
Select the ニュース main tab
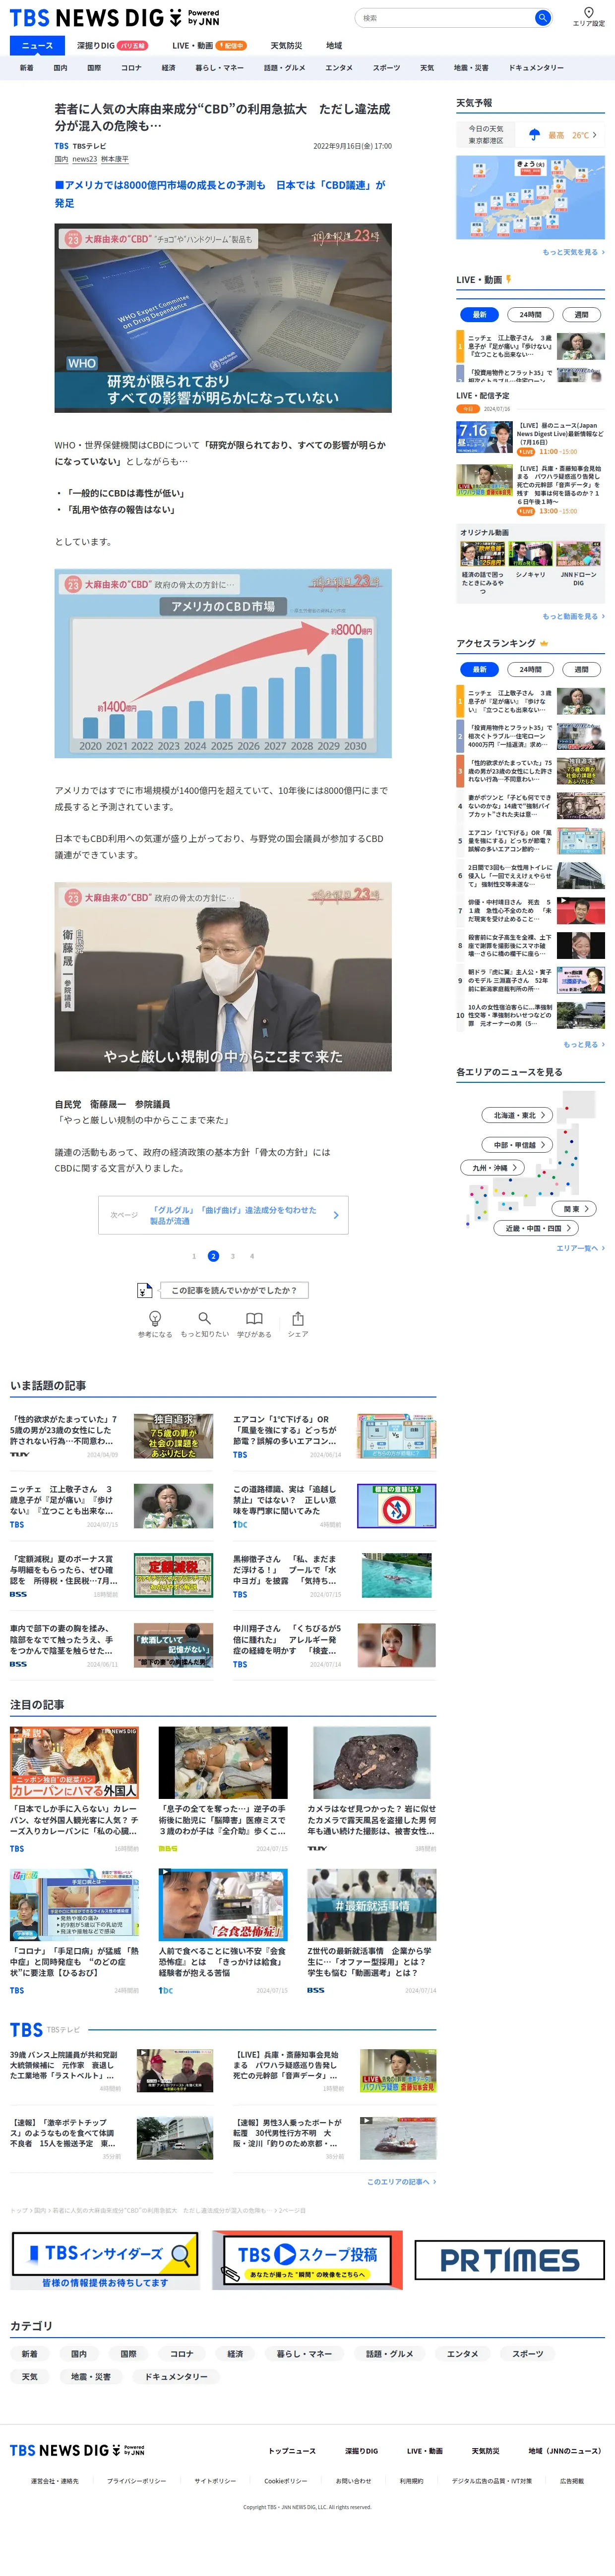click(37, 46)
